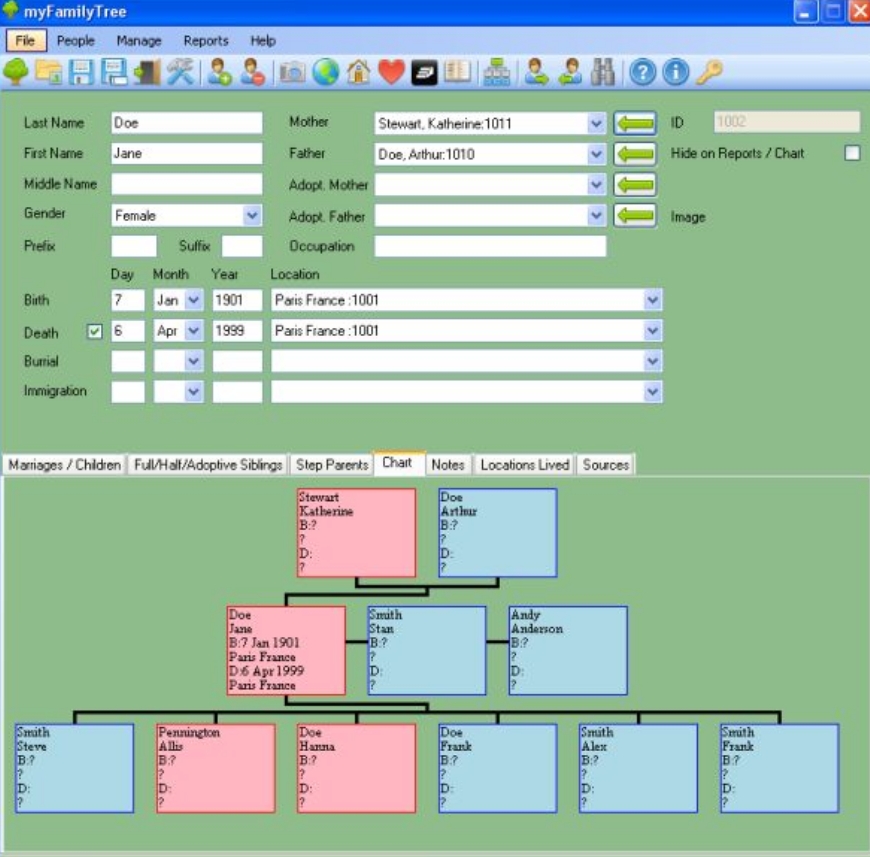This screenshot has width=870, height=857.
Task: Expand the Mother selection dropdown
Action: coord(596,123)
